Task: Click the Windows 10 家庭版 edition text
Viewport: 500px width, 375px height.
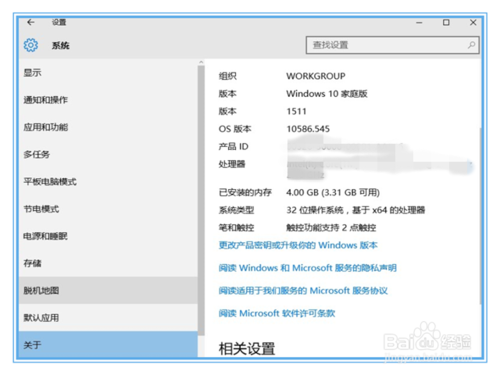Action: (x=327, y=94)
